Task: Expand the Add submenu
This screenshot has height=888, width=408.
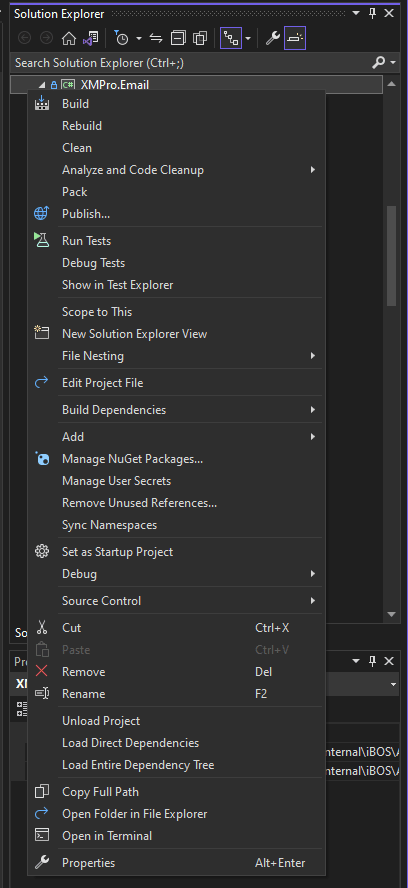Action: tap(176, 437)
